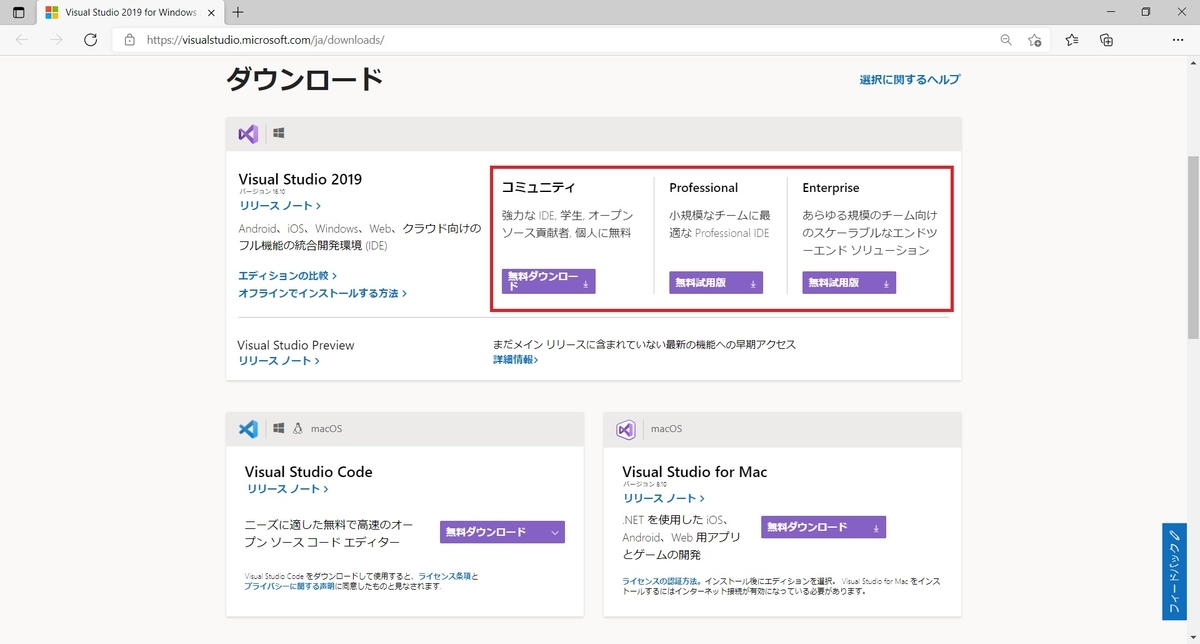Click the Linux penguin icon in VS Code card
This screenshot has height=644, width=1200.
[x=298, y=429]
